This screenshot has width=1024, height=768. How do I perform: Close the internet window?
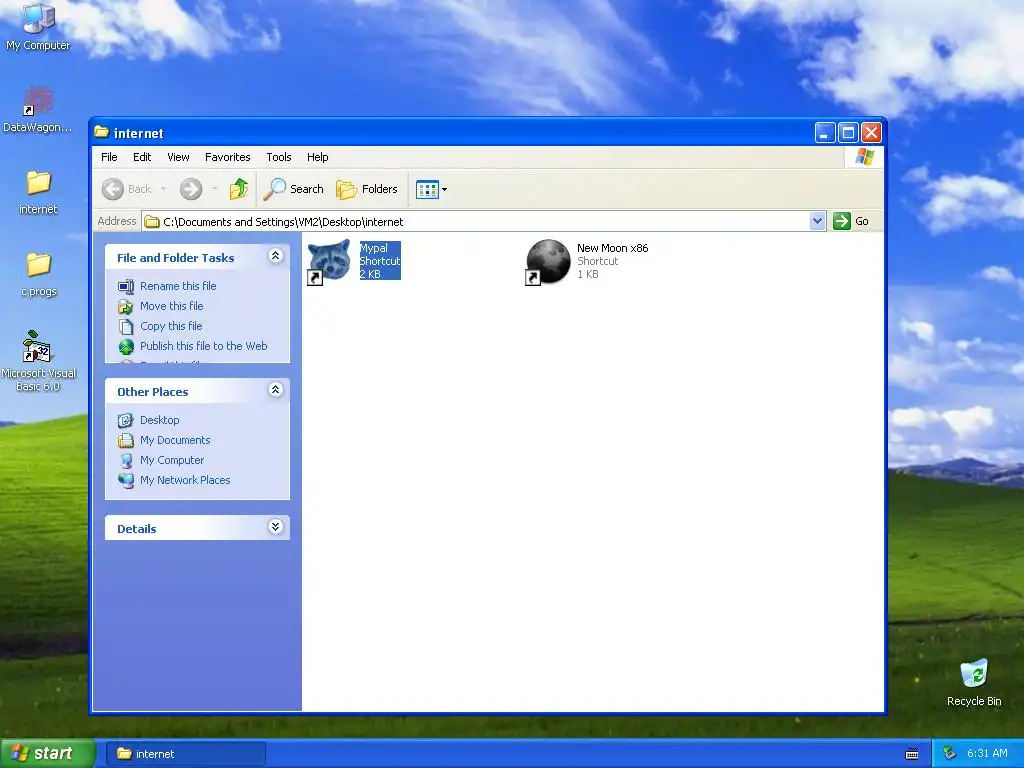tap(871, 133)
